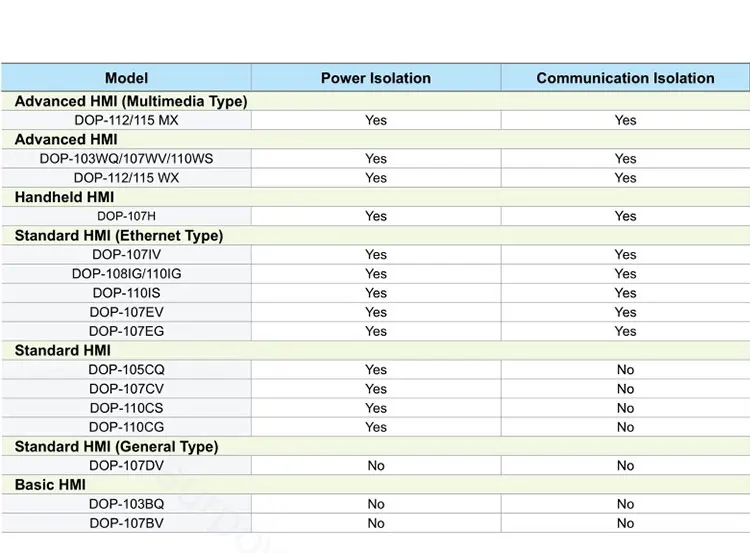
Task: Click the DOP-107H model cell
Action: click(x=126, y=216)
